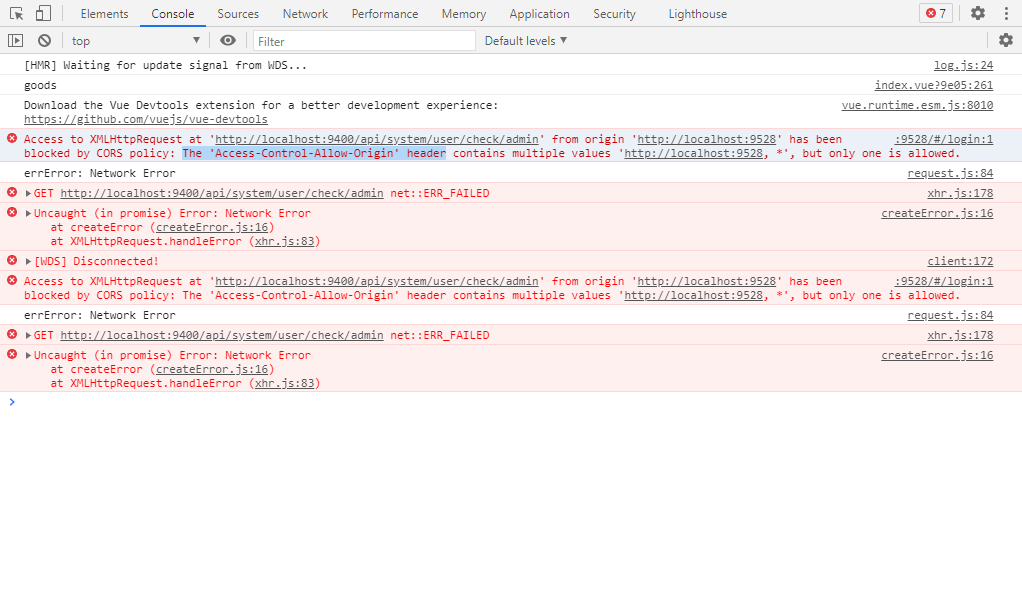
Task: Open the top JavaScript context dropdown
Action: pos(136,40)
